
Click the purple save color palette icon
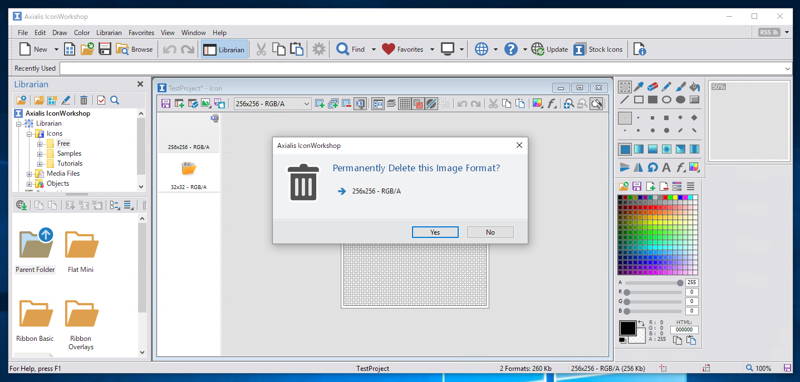(x=637, y=186)
